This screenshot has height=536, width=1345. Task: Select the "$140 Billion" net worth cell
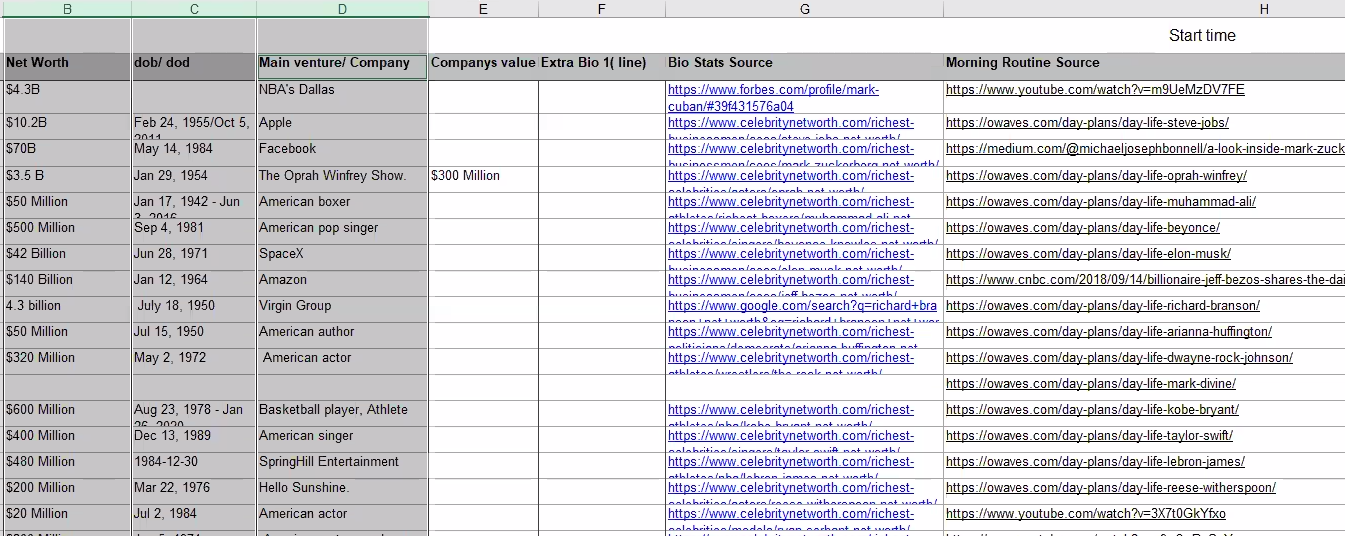coord(39,280)
